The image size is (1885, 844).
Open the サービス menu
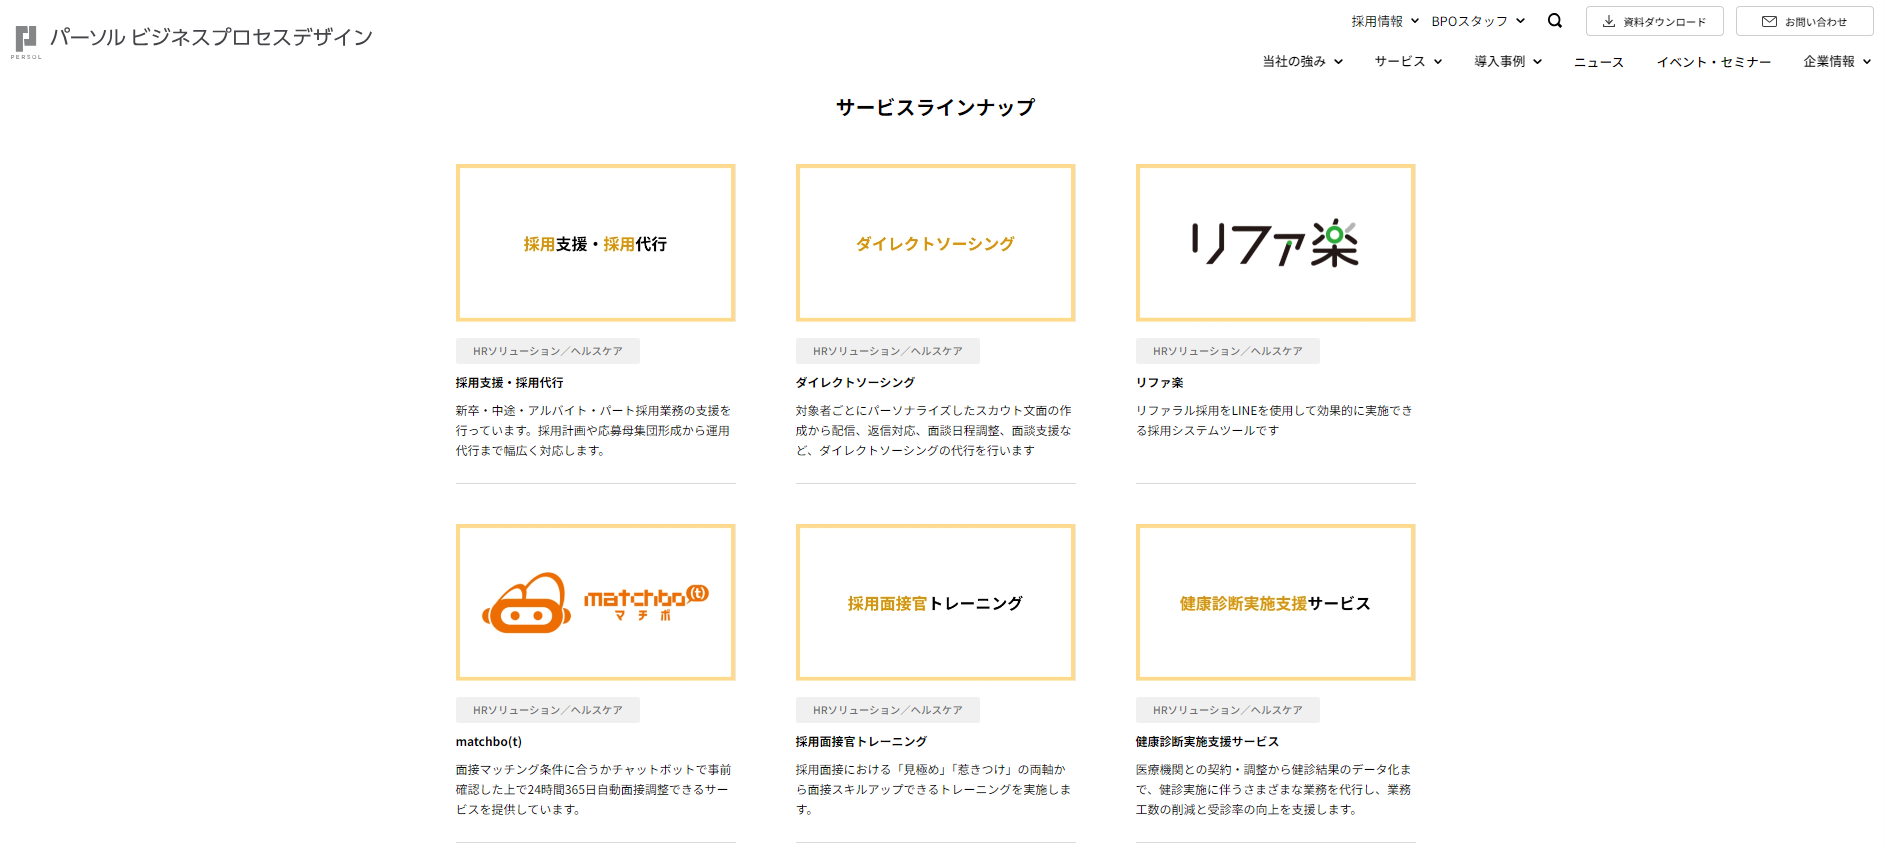click(1408, 62)
